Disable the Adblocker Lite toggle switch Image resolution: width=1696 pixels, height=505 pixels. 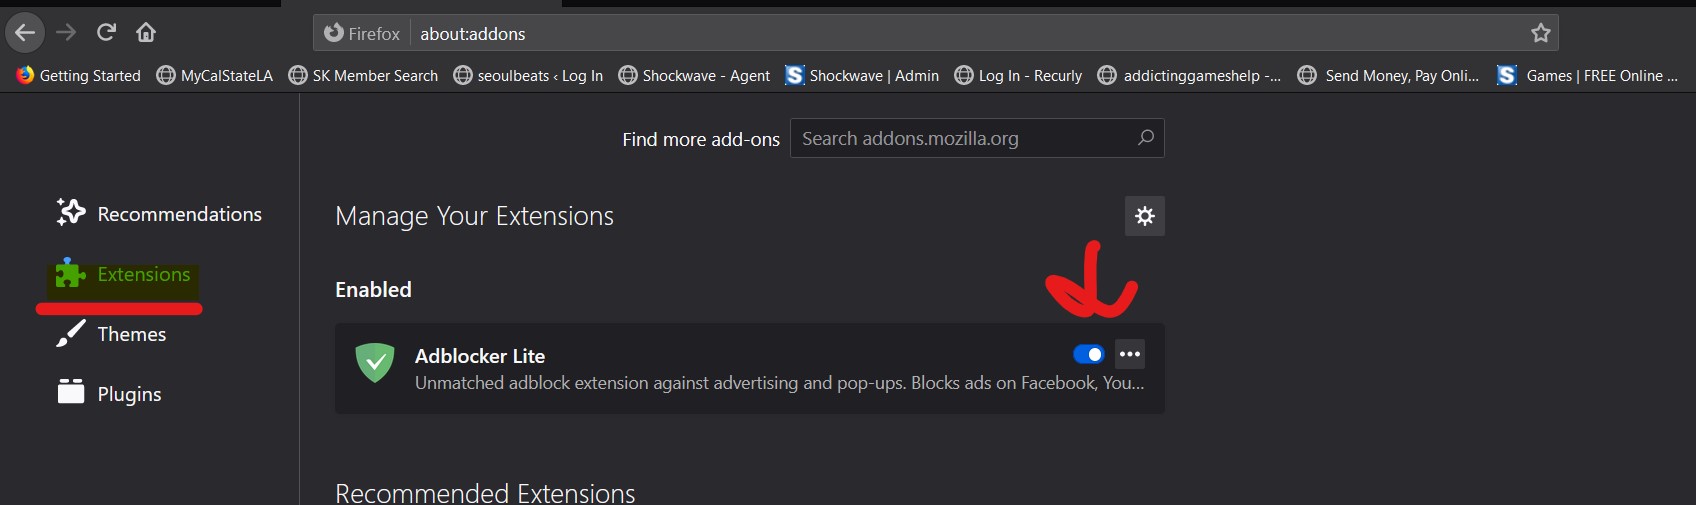click(x=1088, y=354)
